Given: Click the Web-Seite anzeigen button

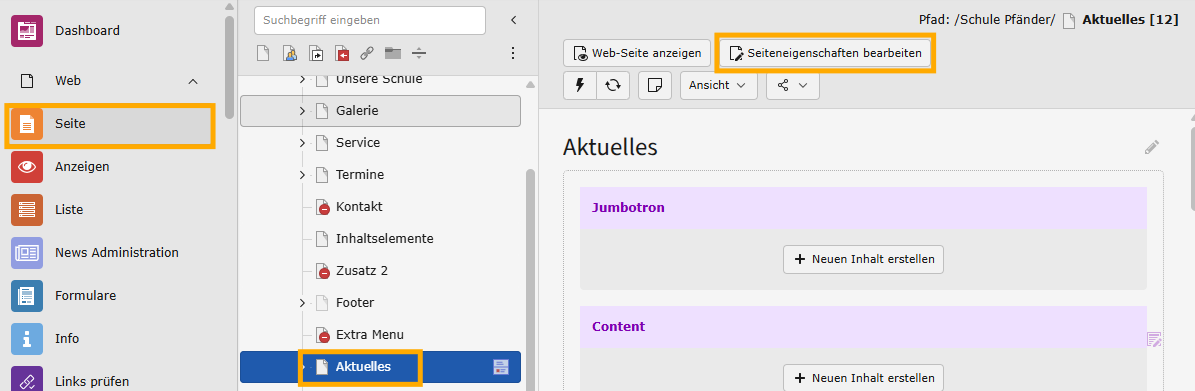Looking at the screenshot, I should [x=637, y=53].
